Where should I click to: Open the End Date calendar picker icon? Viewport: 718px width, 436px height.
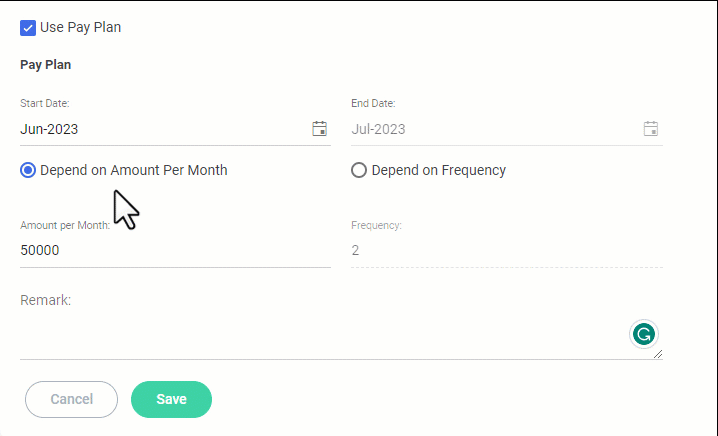coord(651,128)
